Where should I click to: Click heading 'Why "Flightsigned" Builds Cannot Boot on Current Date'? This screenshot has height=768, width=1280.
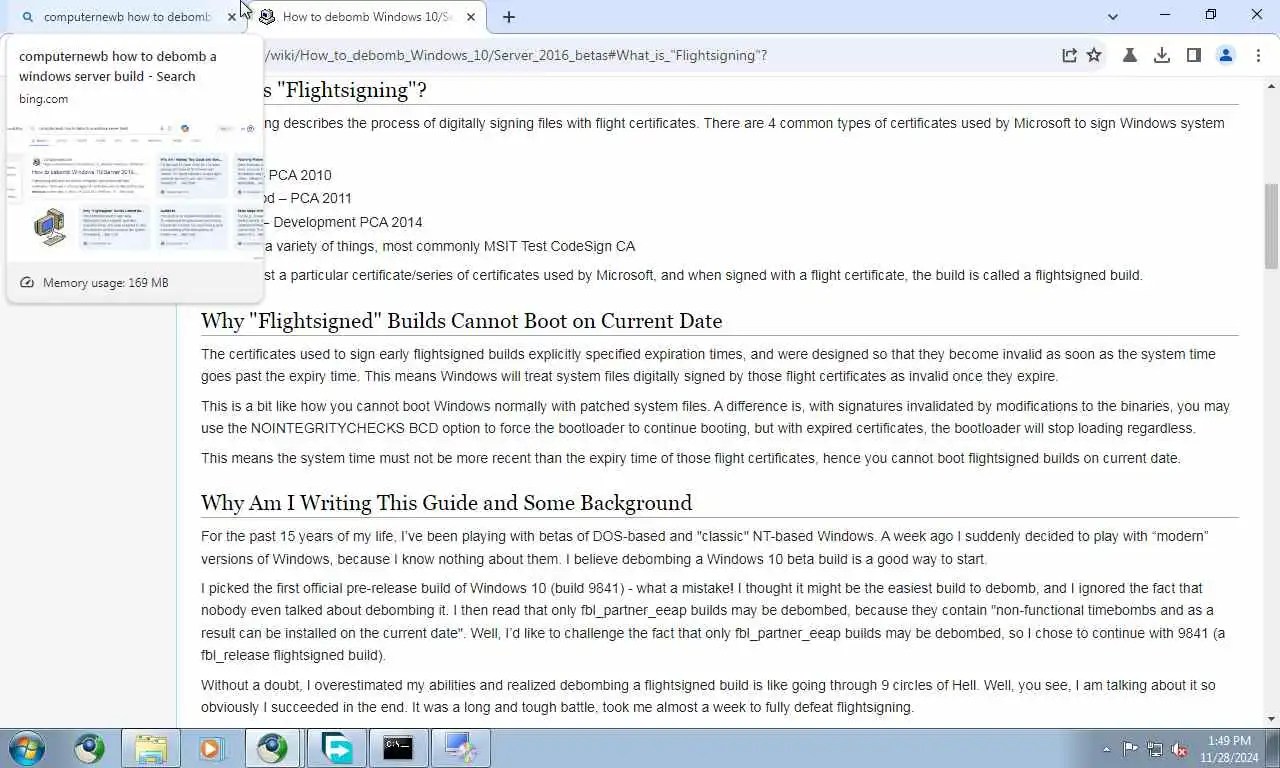click(461, 320)
